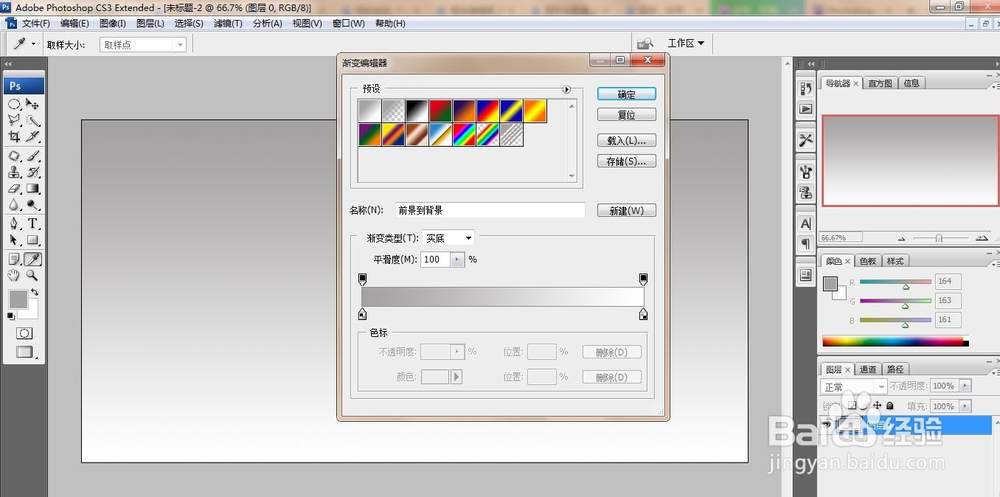Choose the Copper gradient preset
This screenshot has width=1000, height=497.
pos(417,135)
